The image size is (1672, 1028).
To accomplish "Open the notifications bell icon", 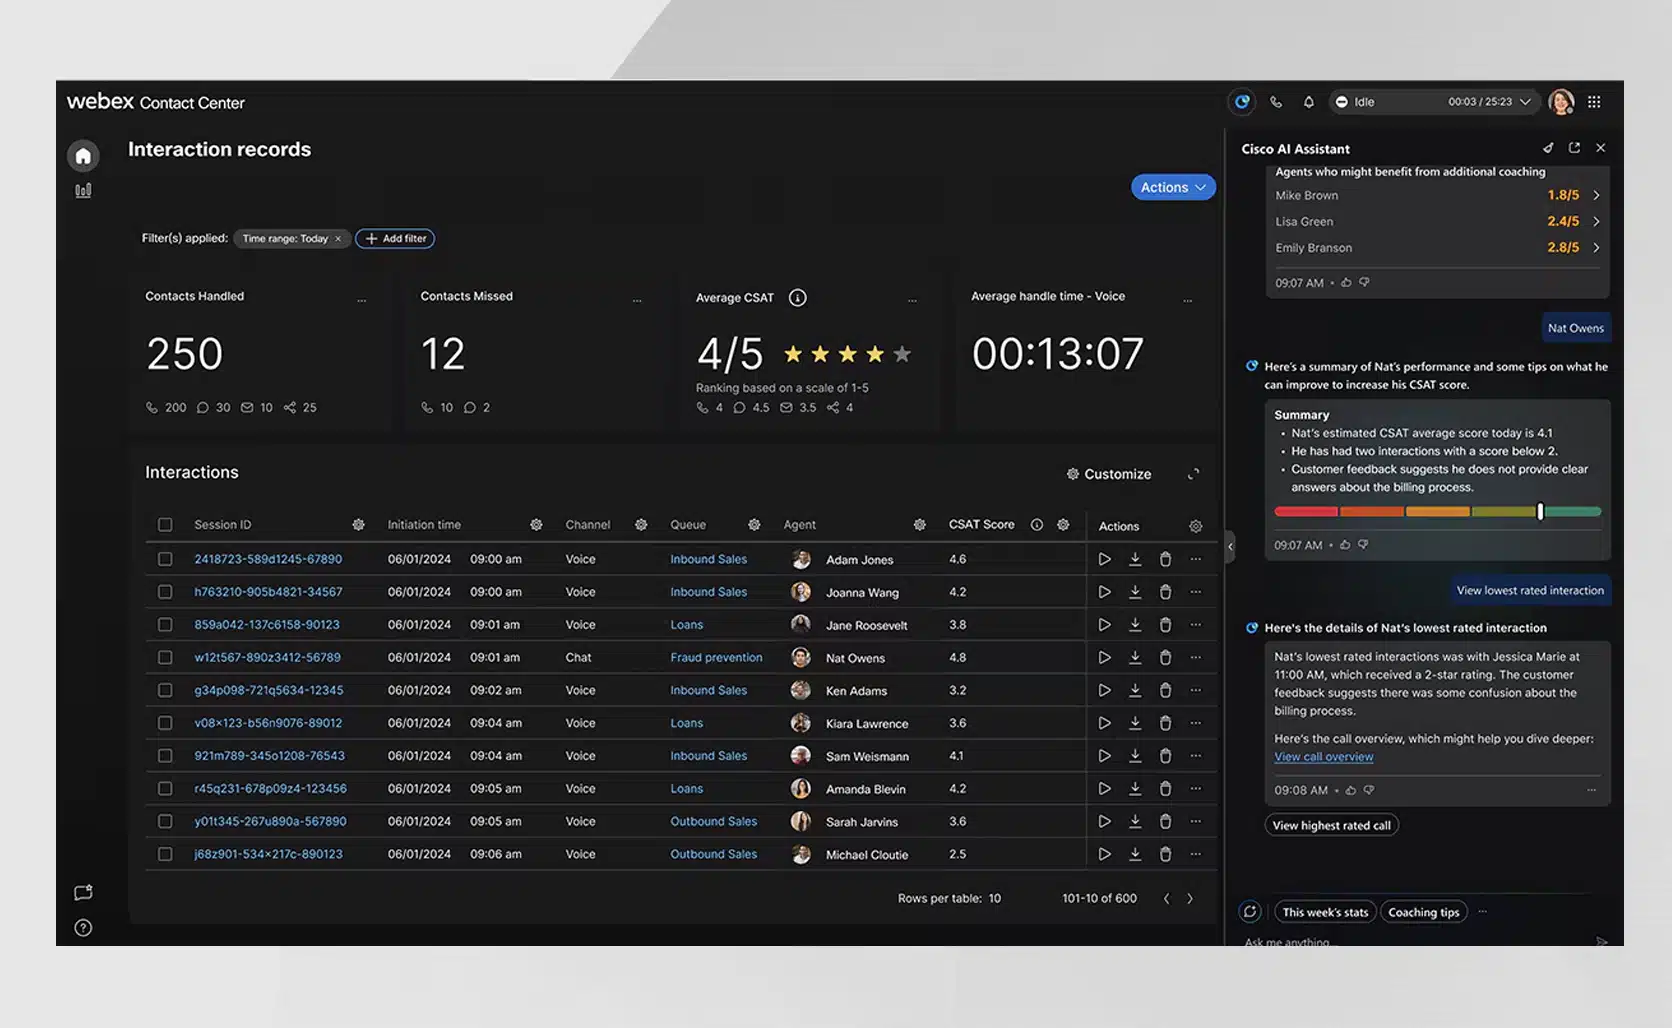I will [1308, 102].
